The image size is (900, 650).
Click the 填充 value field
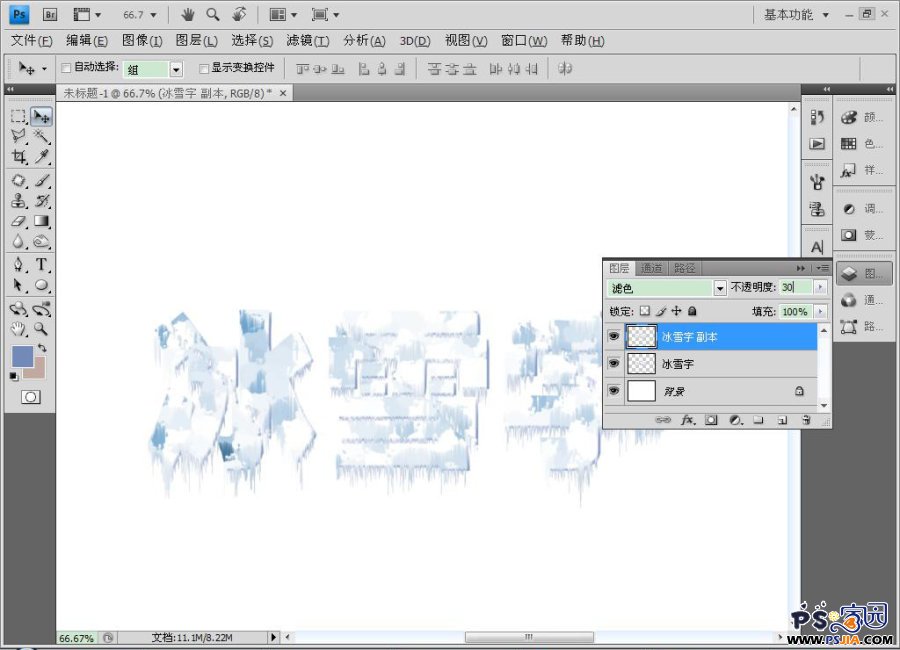pyautogui.click(x=795, y=312)
